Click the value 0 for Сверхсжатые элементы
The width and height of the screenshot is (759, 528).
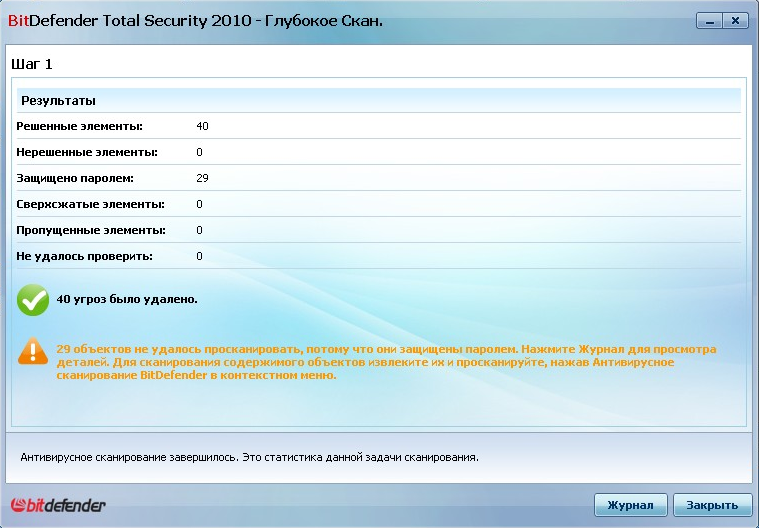[199, 204]
